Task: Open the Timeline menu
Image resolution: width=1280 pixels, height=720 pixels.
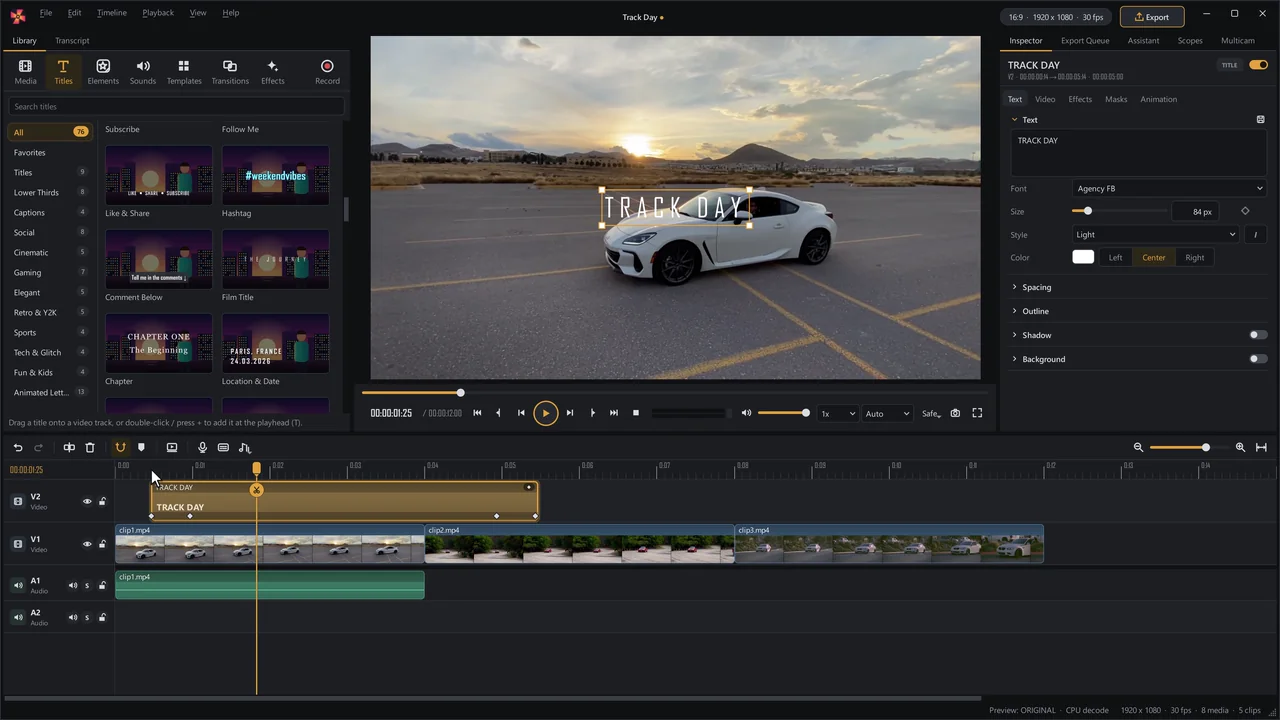Action: 112,13
